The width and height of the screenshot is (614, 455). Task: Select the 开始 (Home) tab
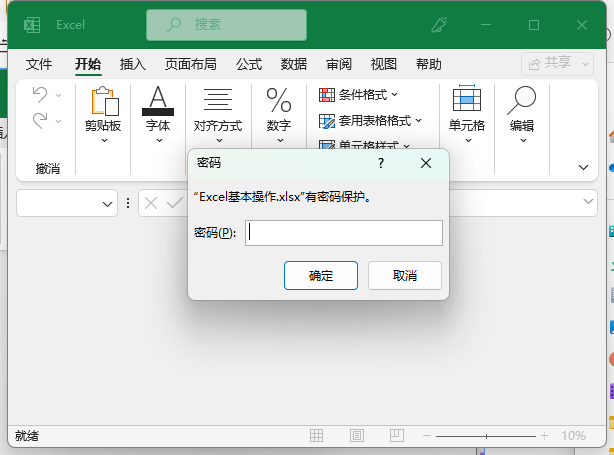[x=88, y=64]
